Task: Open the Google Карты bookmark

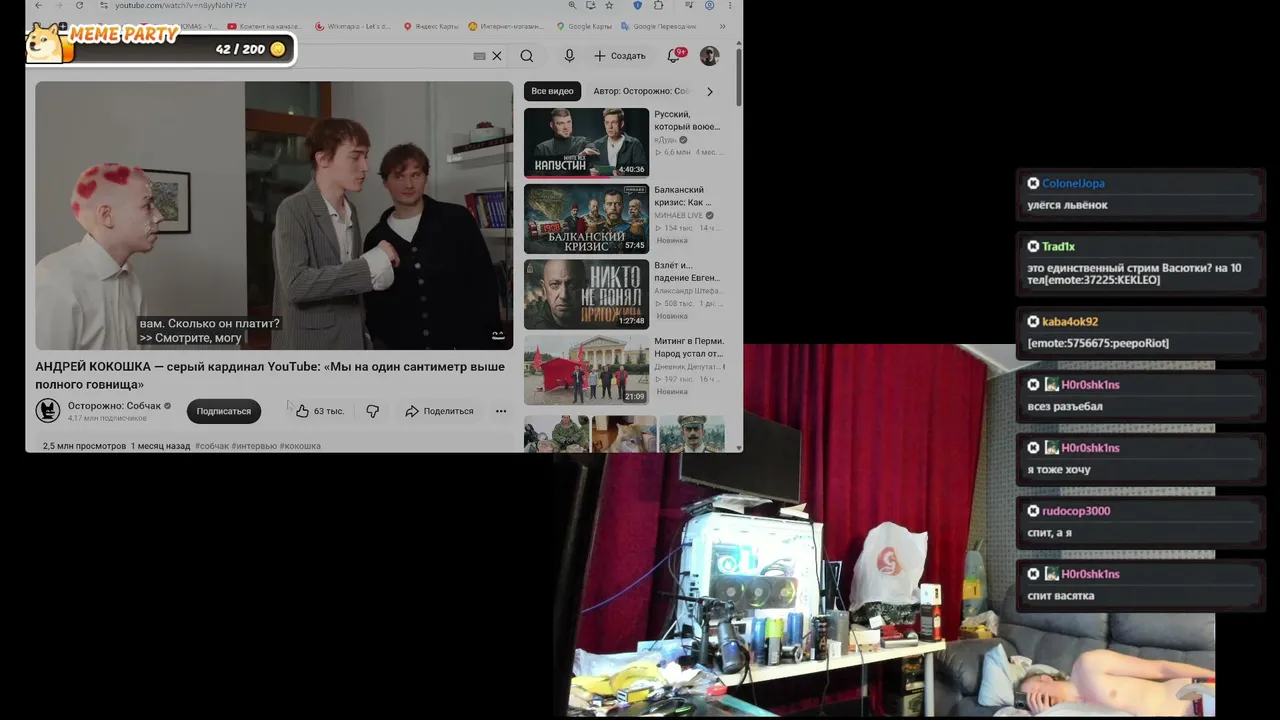Action: tap(583, 26)
